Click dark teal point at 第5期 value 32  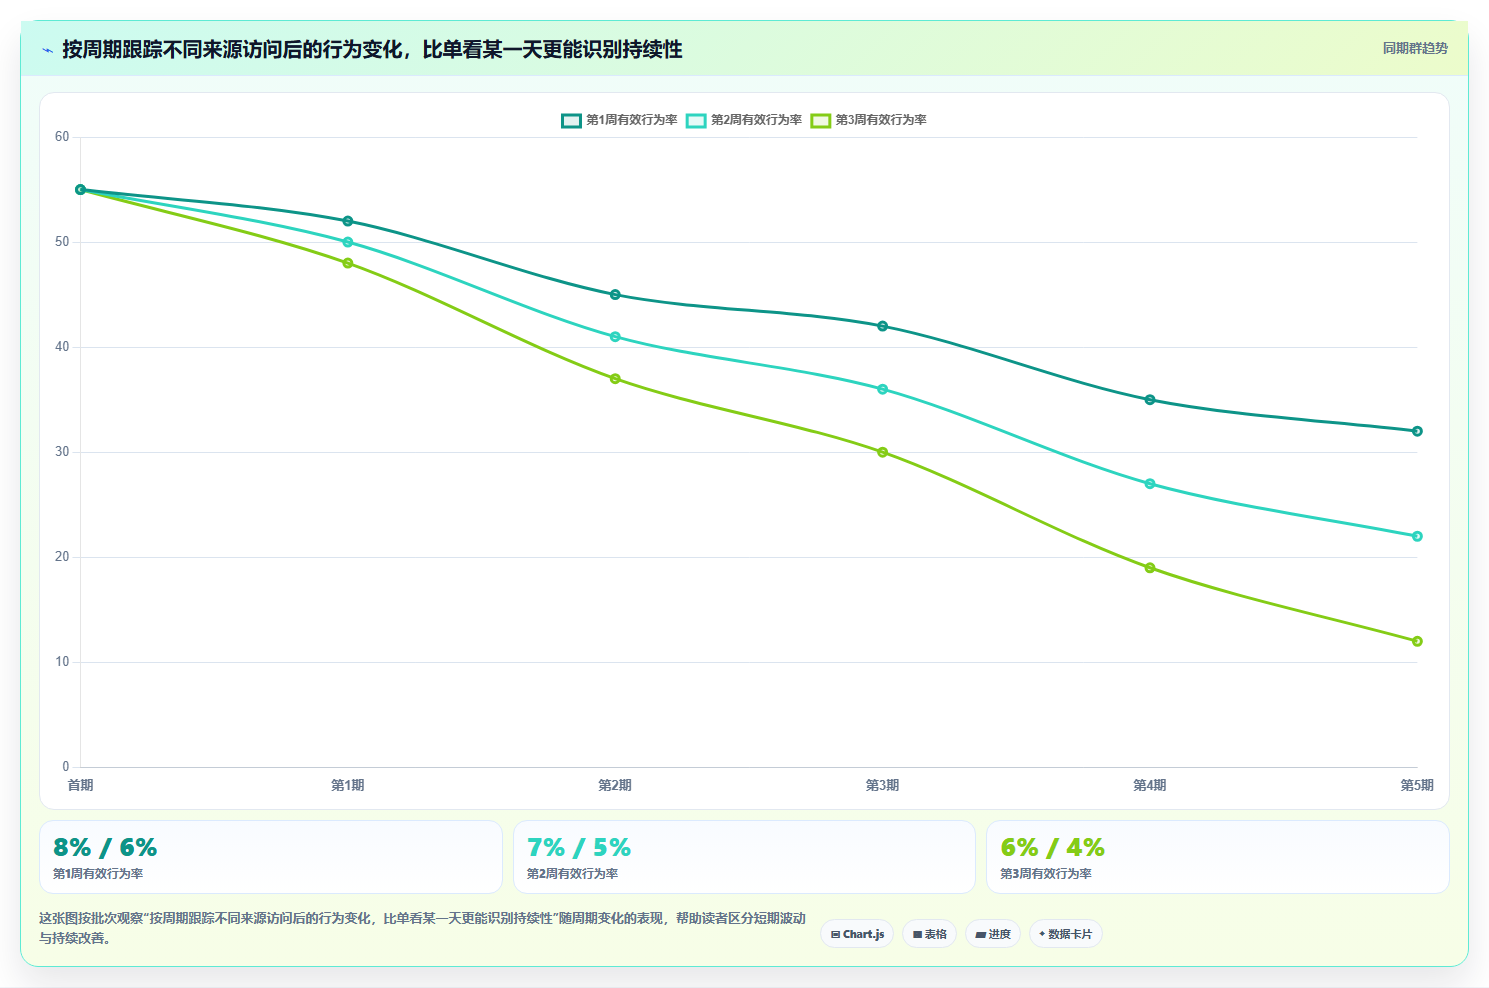[1417, 431]
